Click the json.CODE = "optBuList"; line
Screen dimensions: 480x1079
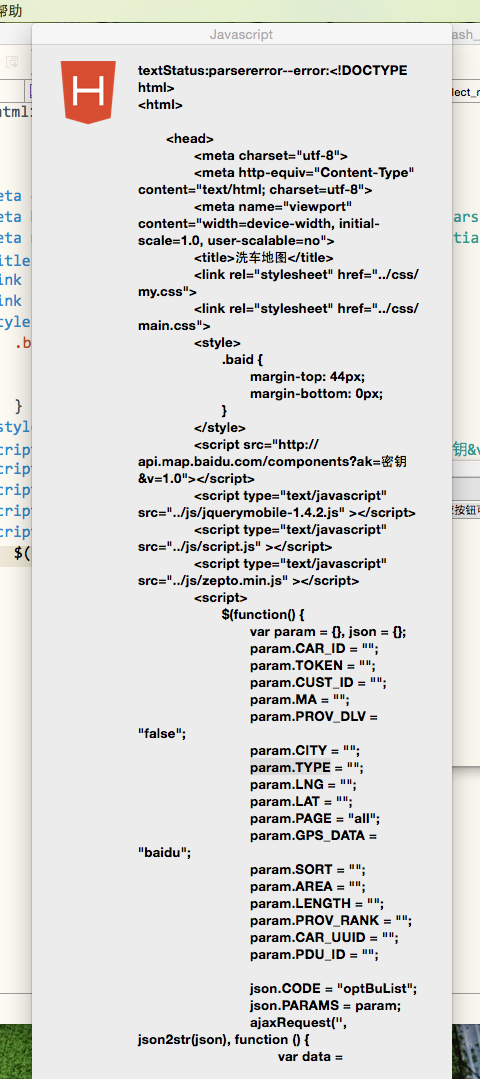click(x=334, y=989)
